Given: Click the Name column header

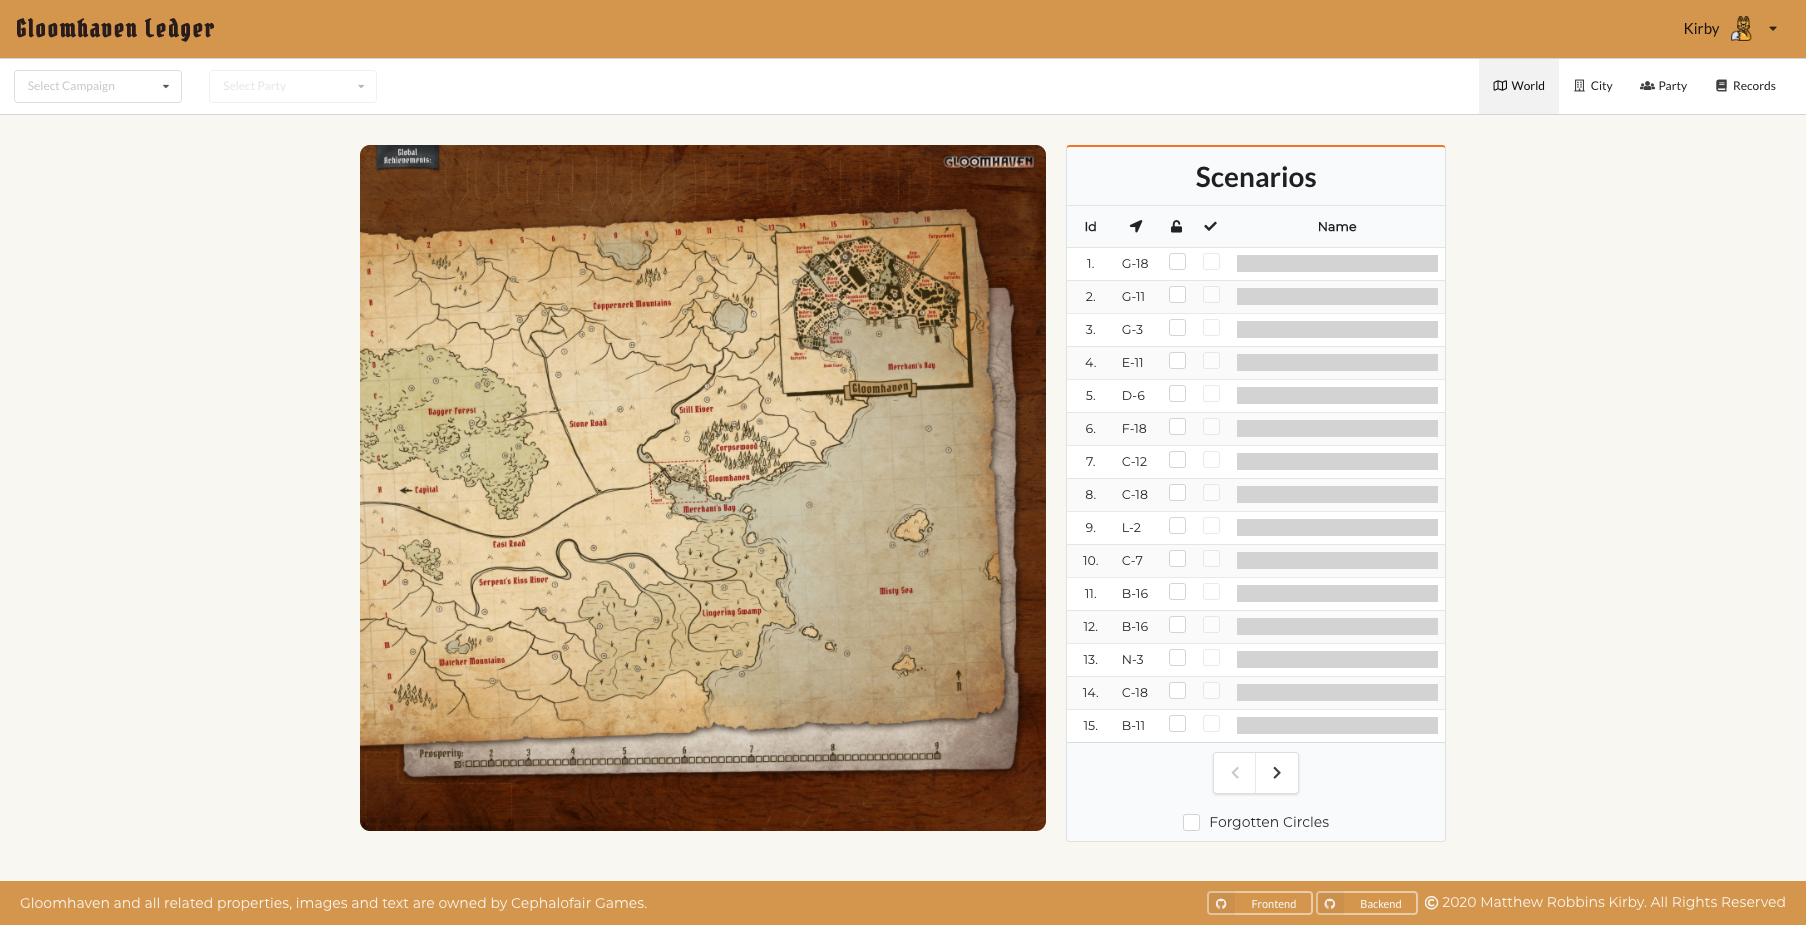Looking at the screenshot, I should [x=1337, y=227].
